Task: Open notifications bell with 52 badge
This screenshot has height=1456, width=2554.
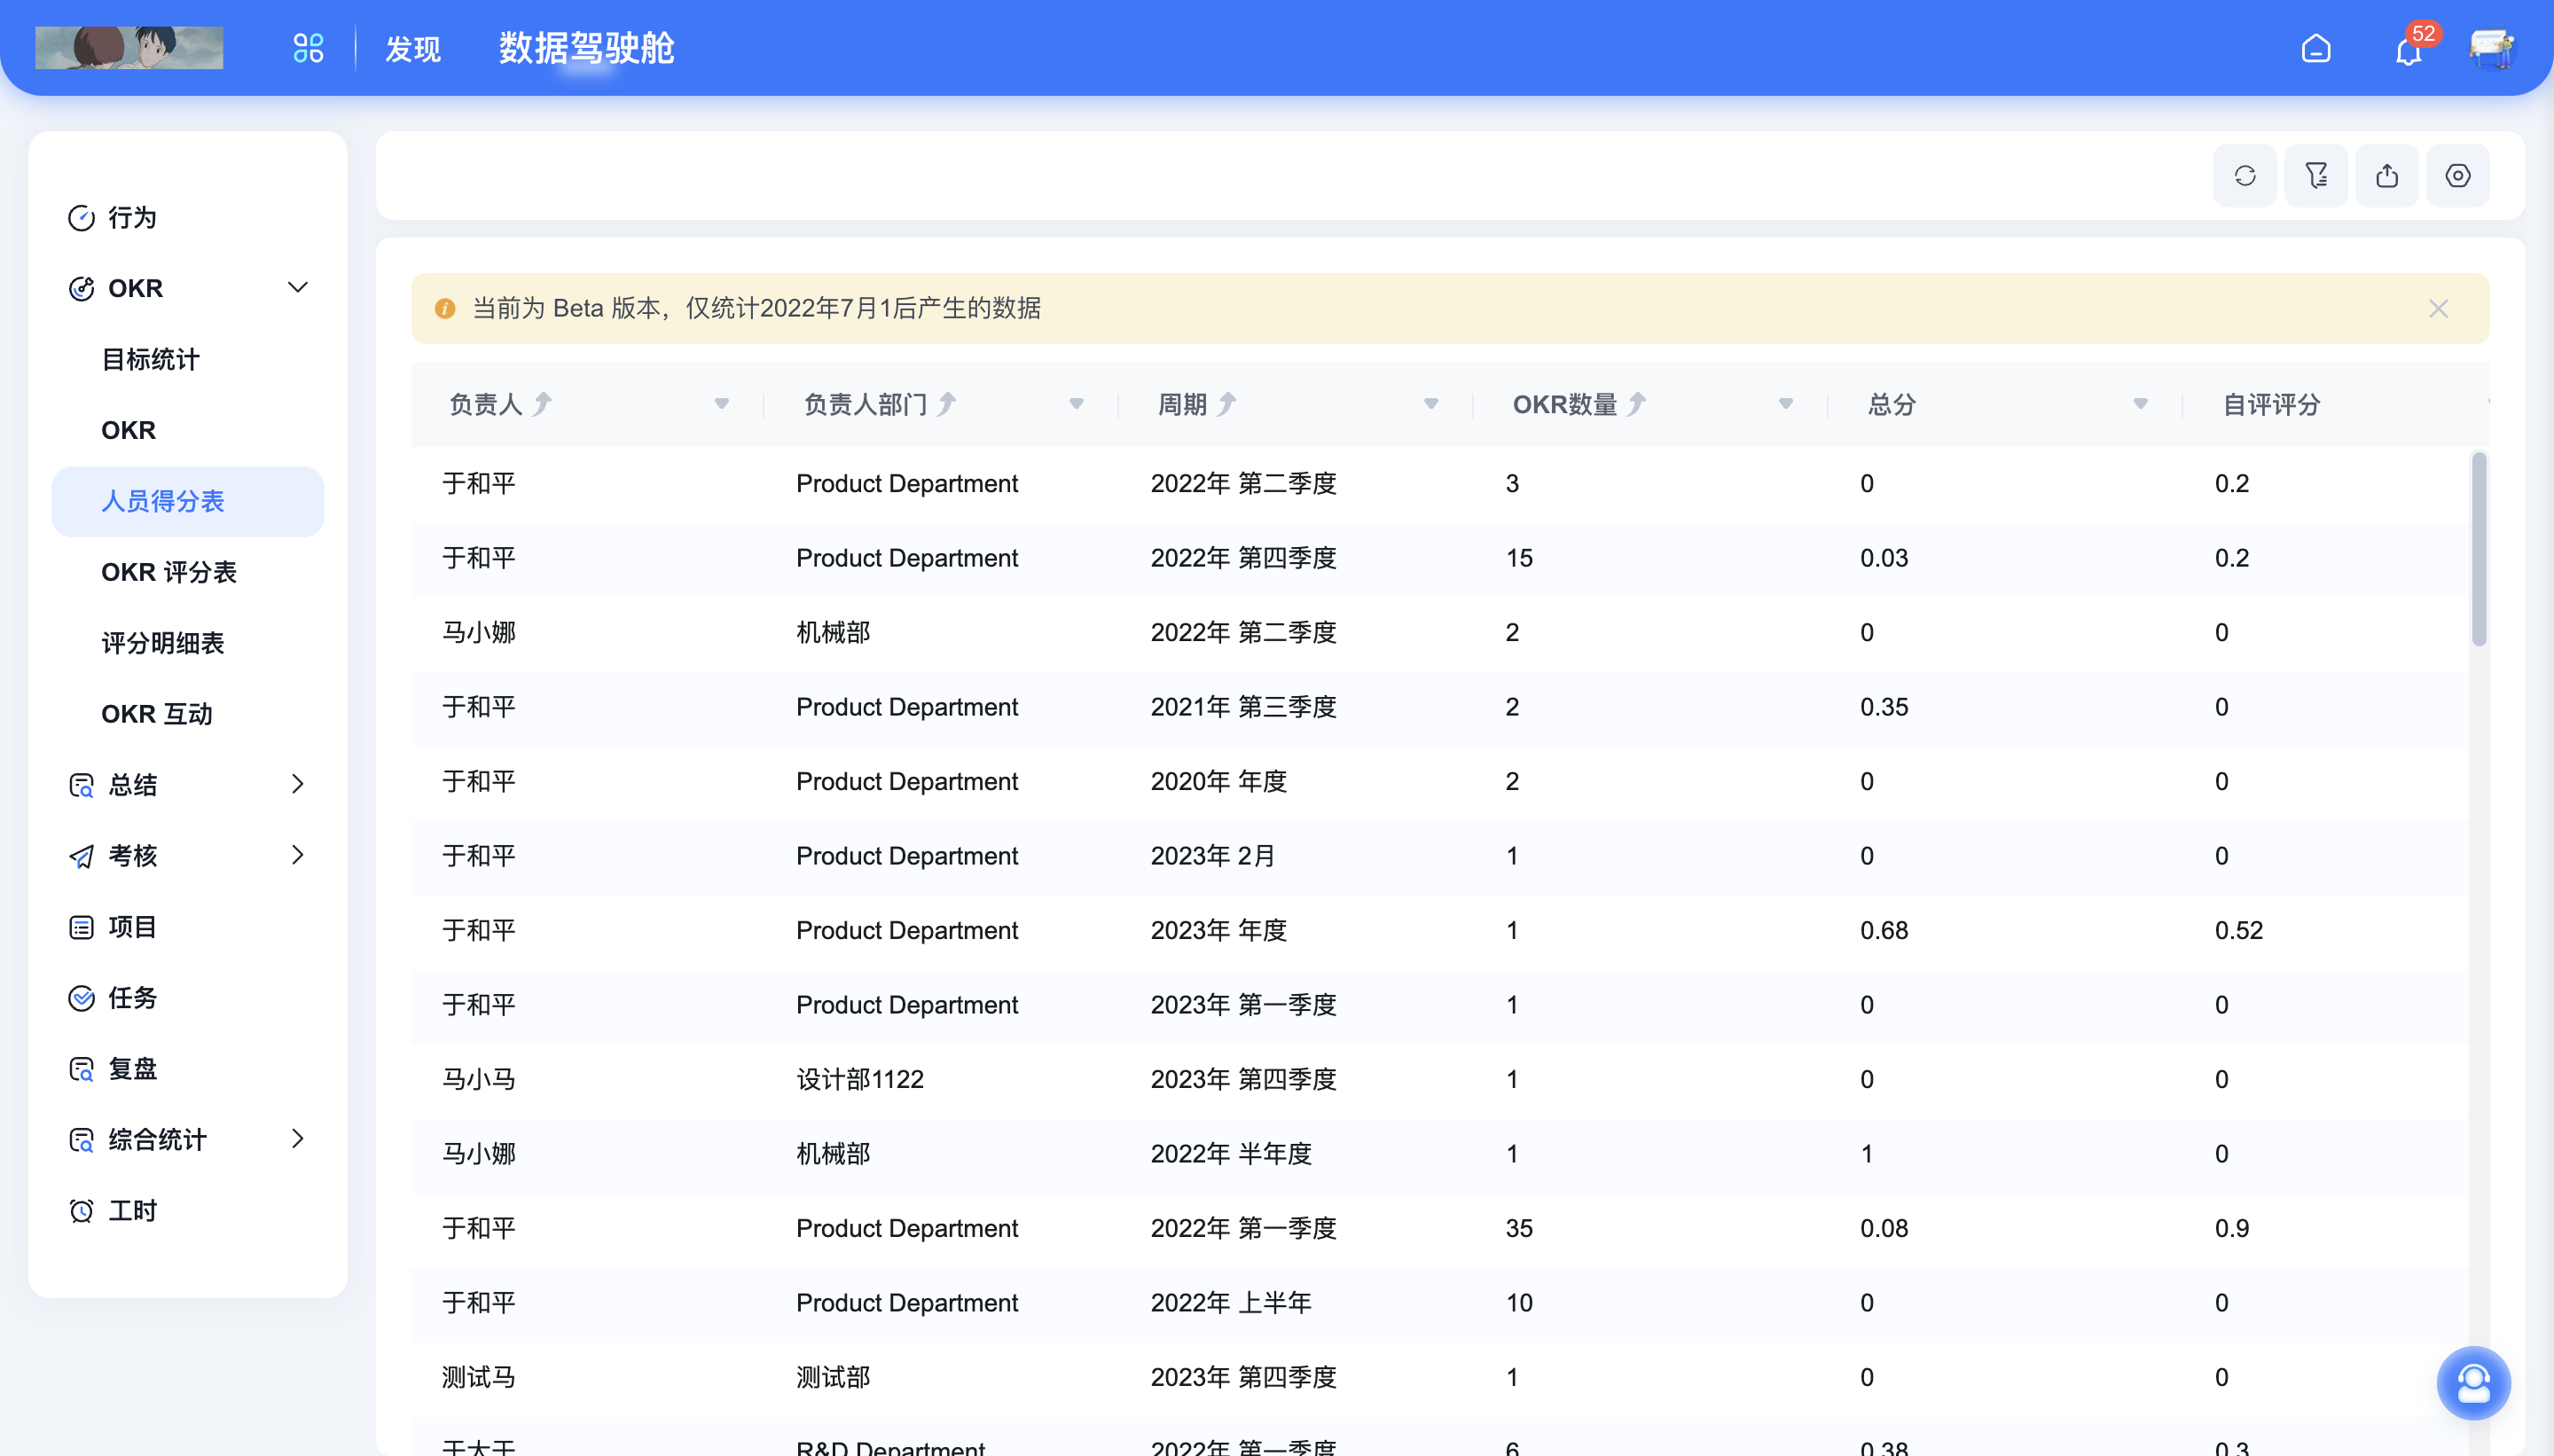Action: click(x=2409, y=50)
